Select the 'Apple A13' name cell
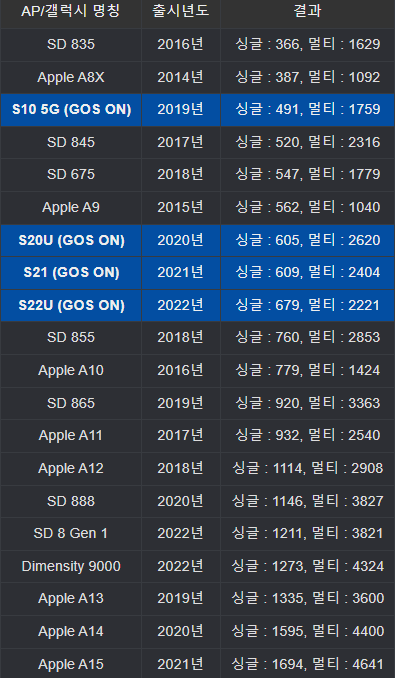Screen dimensions: 395x678 [71, 598]
